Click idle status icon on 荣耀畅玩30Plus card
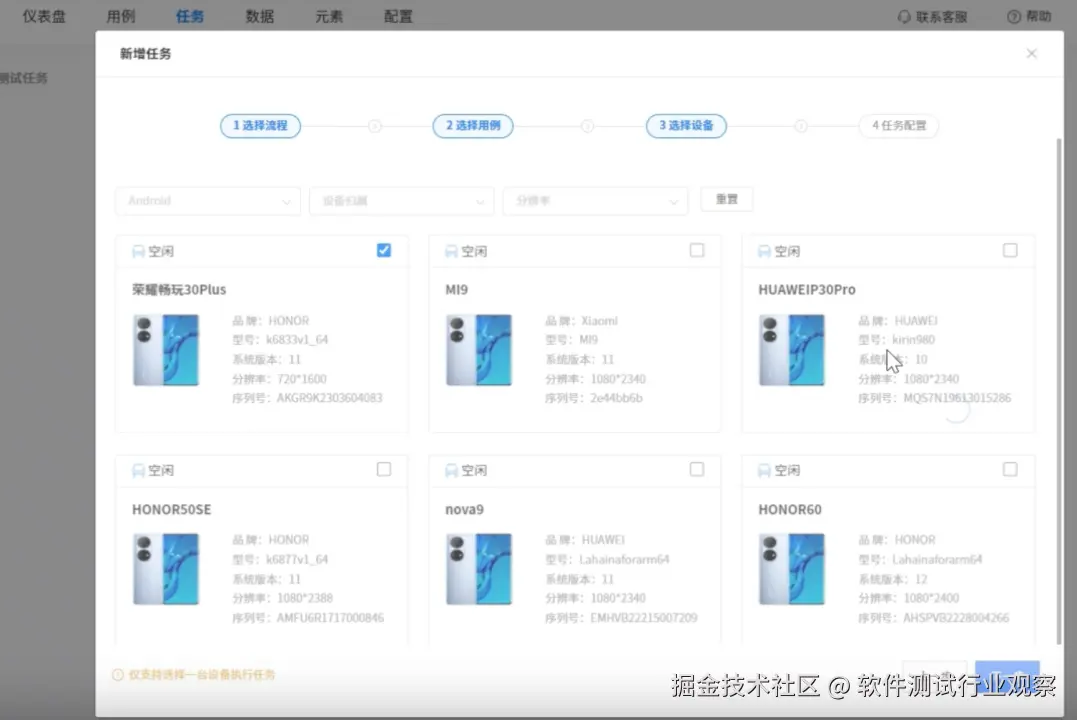This screenshot has width=1077, height=720. 138,251
